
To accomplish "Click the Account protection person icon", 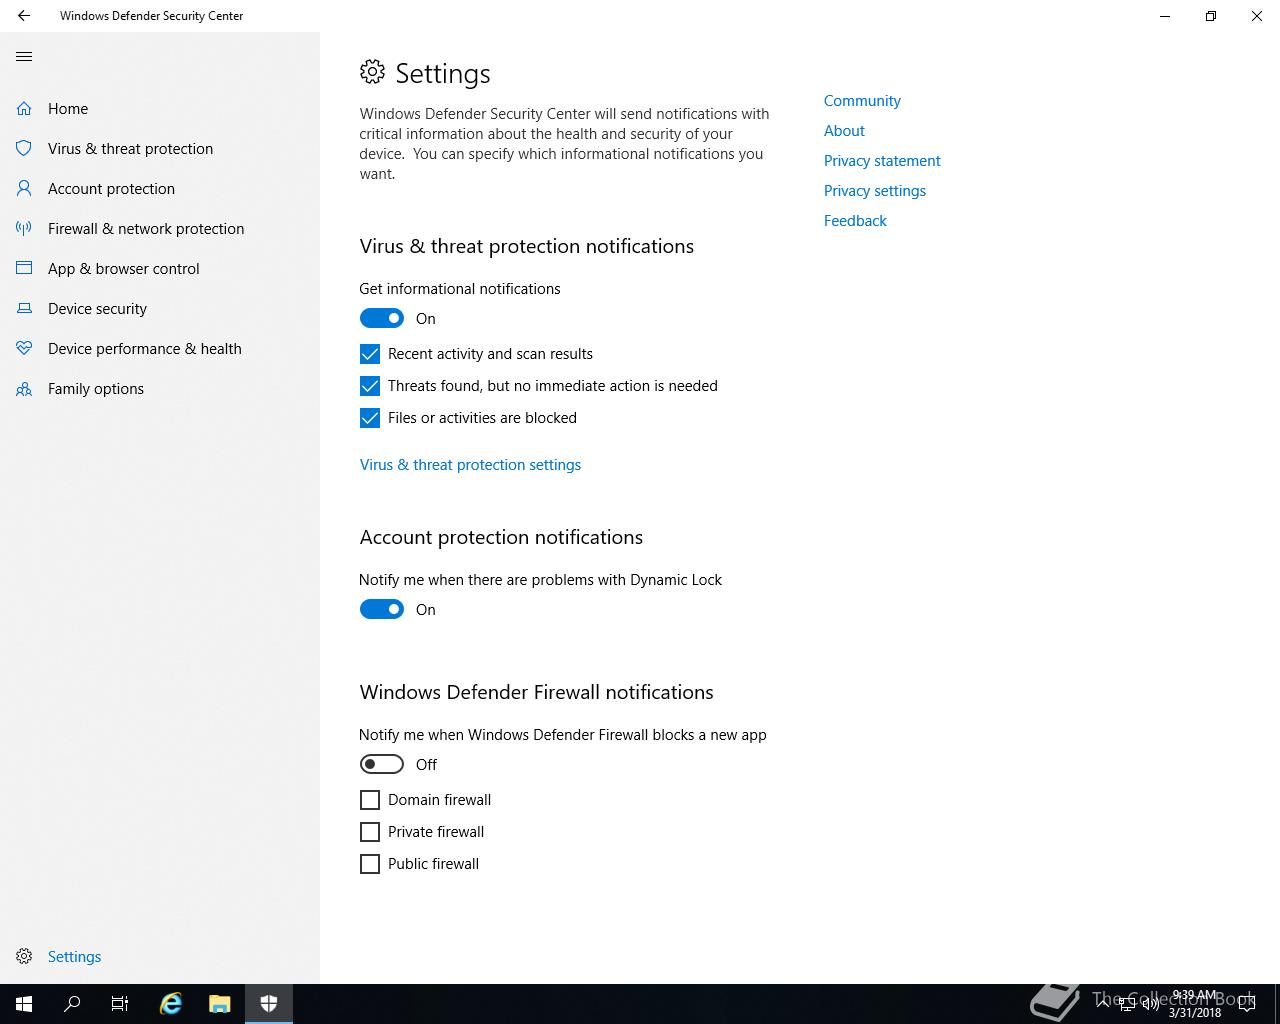I will 24,188.
